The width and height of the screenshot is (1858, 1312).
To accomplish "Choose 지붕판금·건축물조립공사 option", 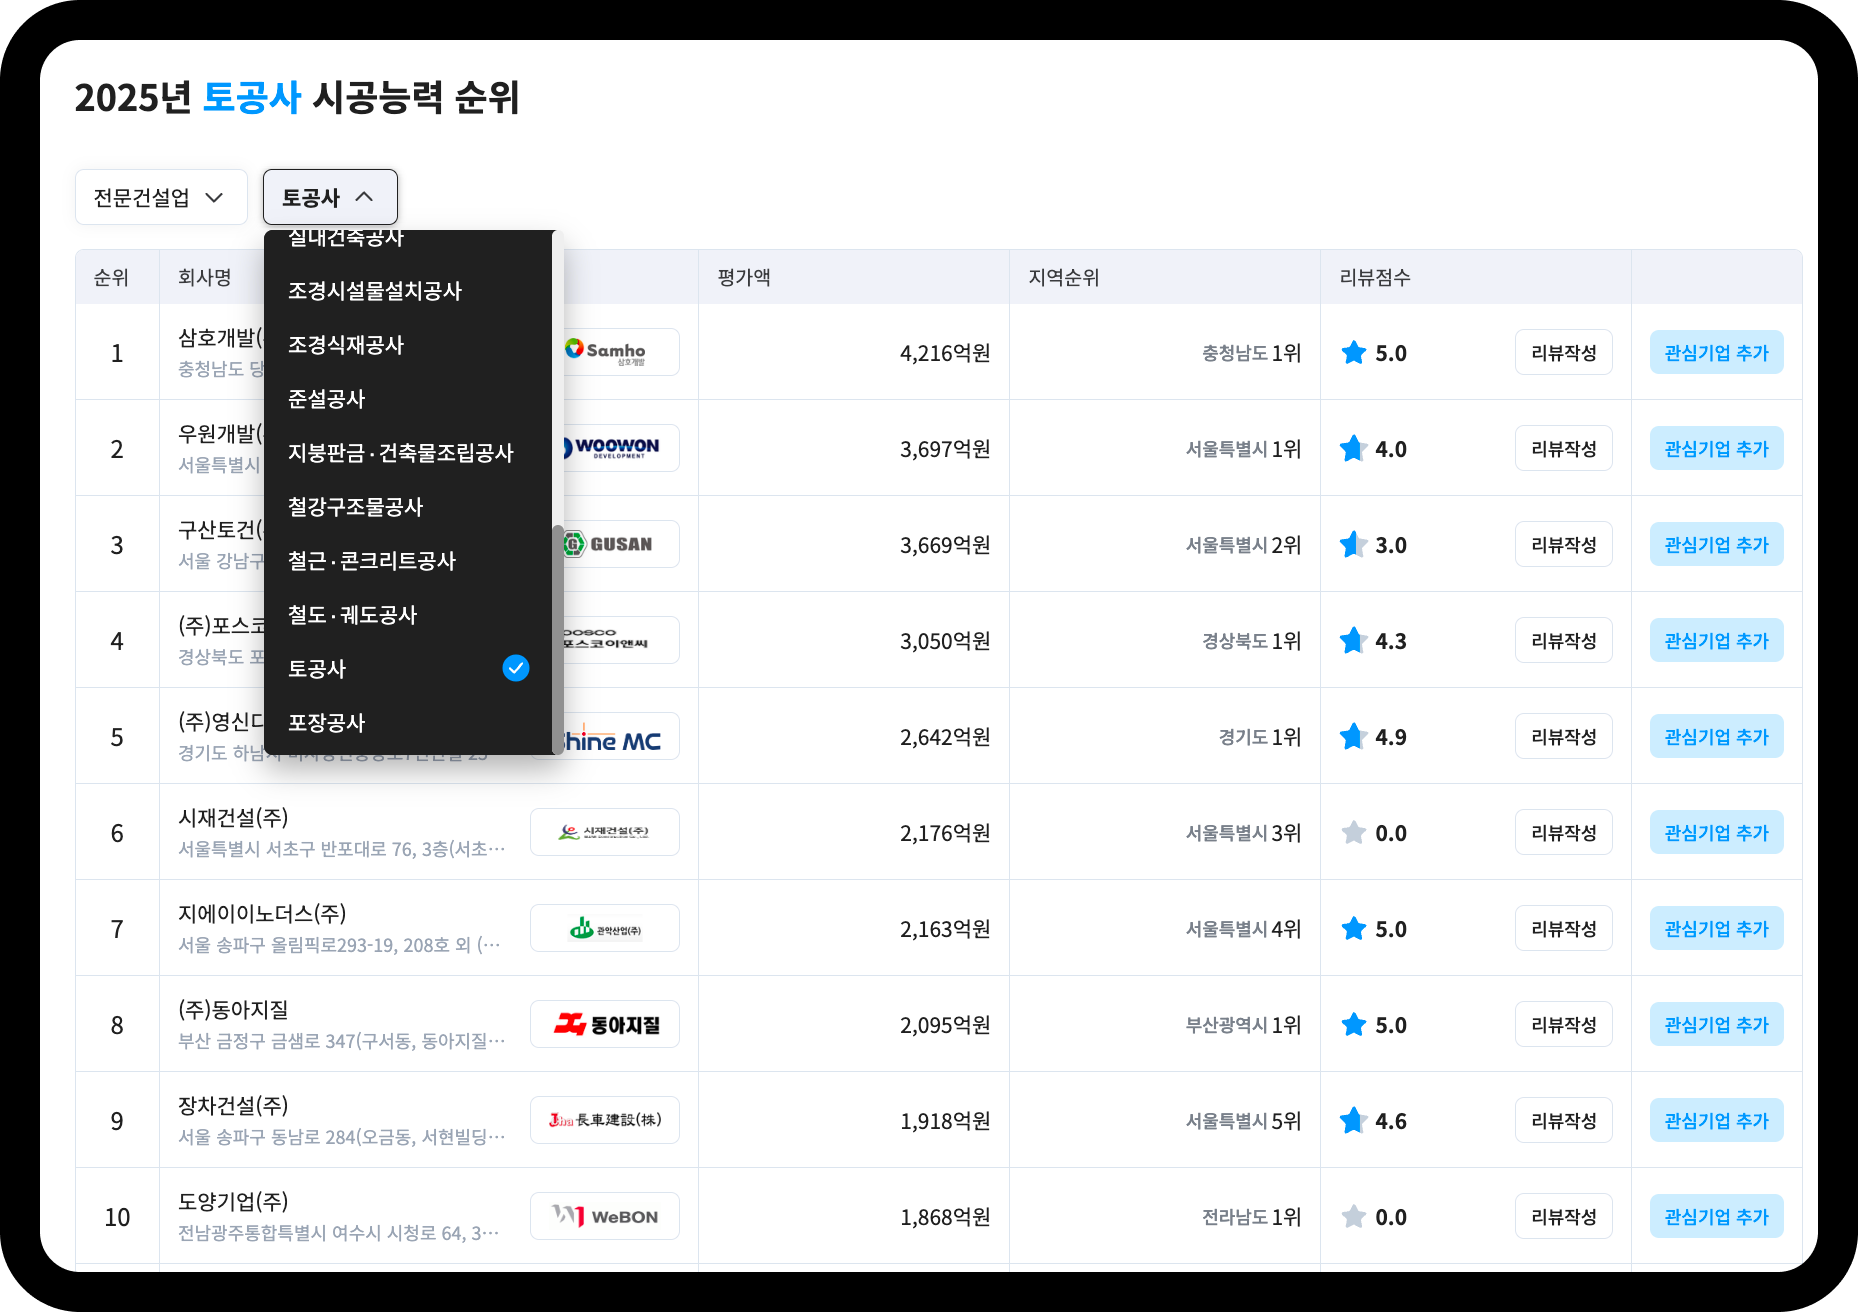I will coord(408,453).
